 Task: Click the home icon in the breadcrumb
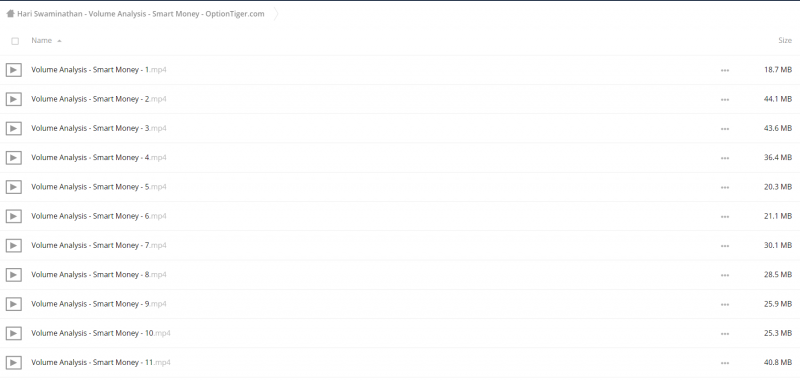[x=10, y=14]
